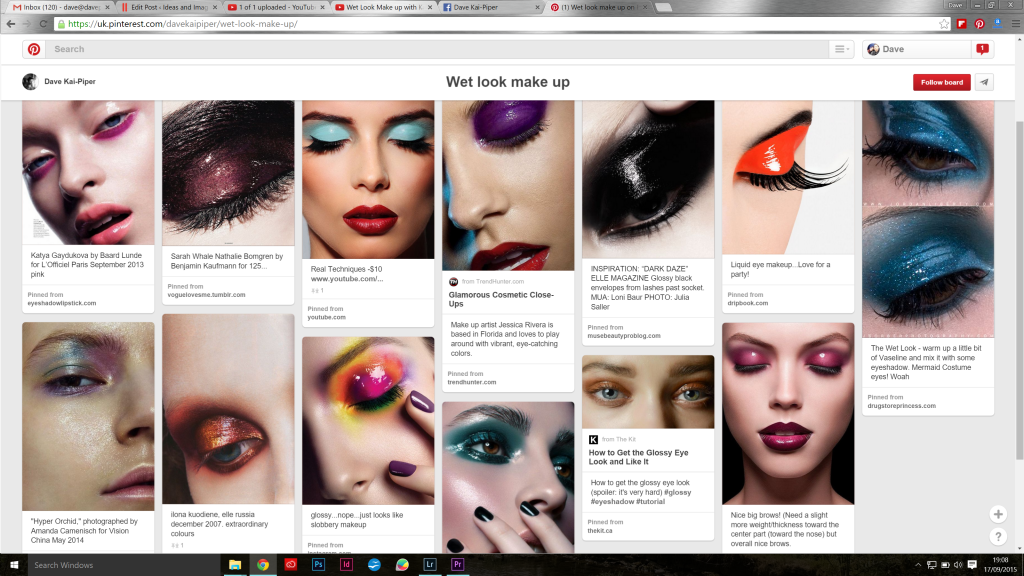
Task: Open the purple glossy eyelid close-up pin
Action: [x=508, y=185]
